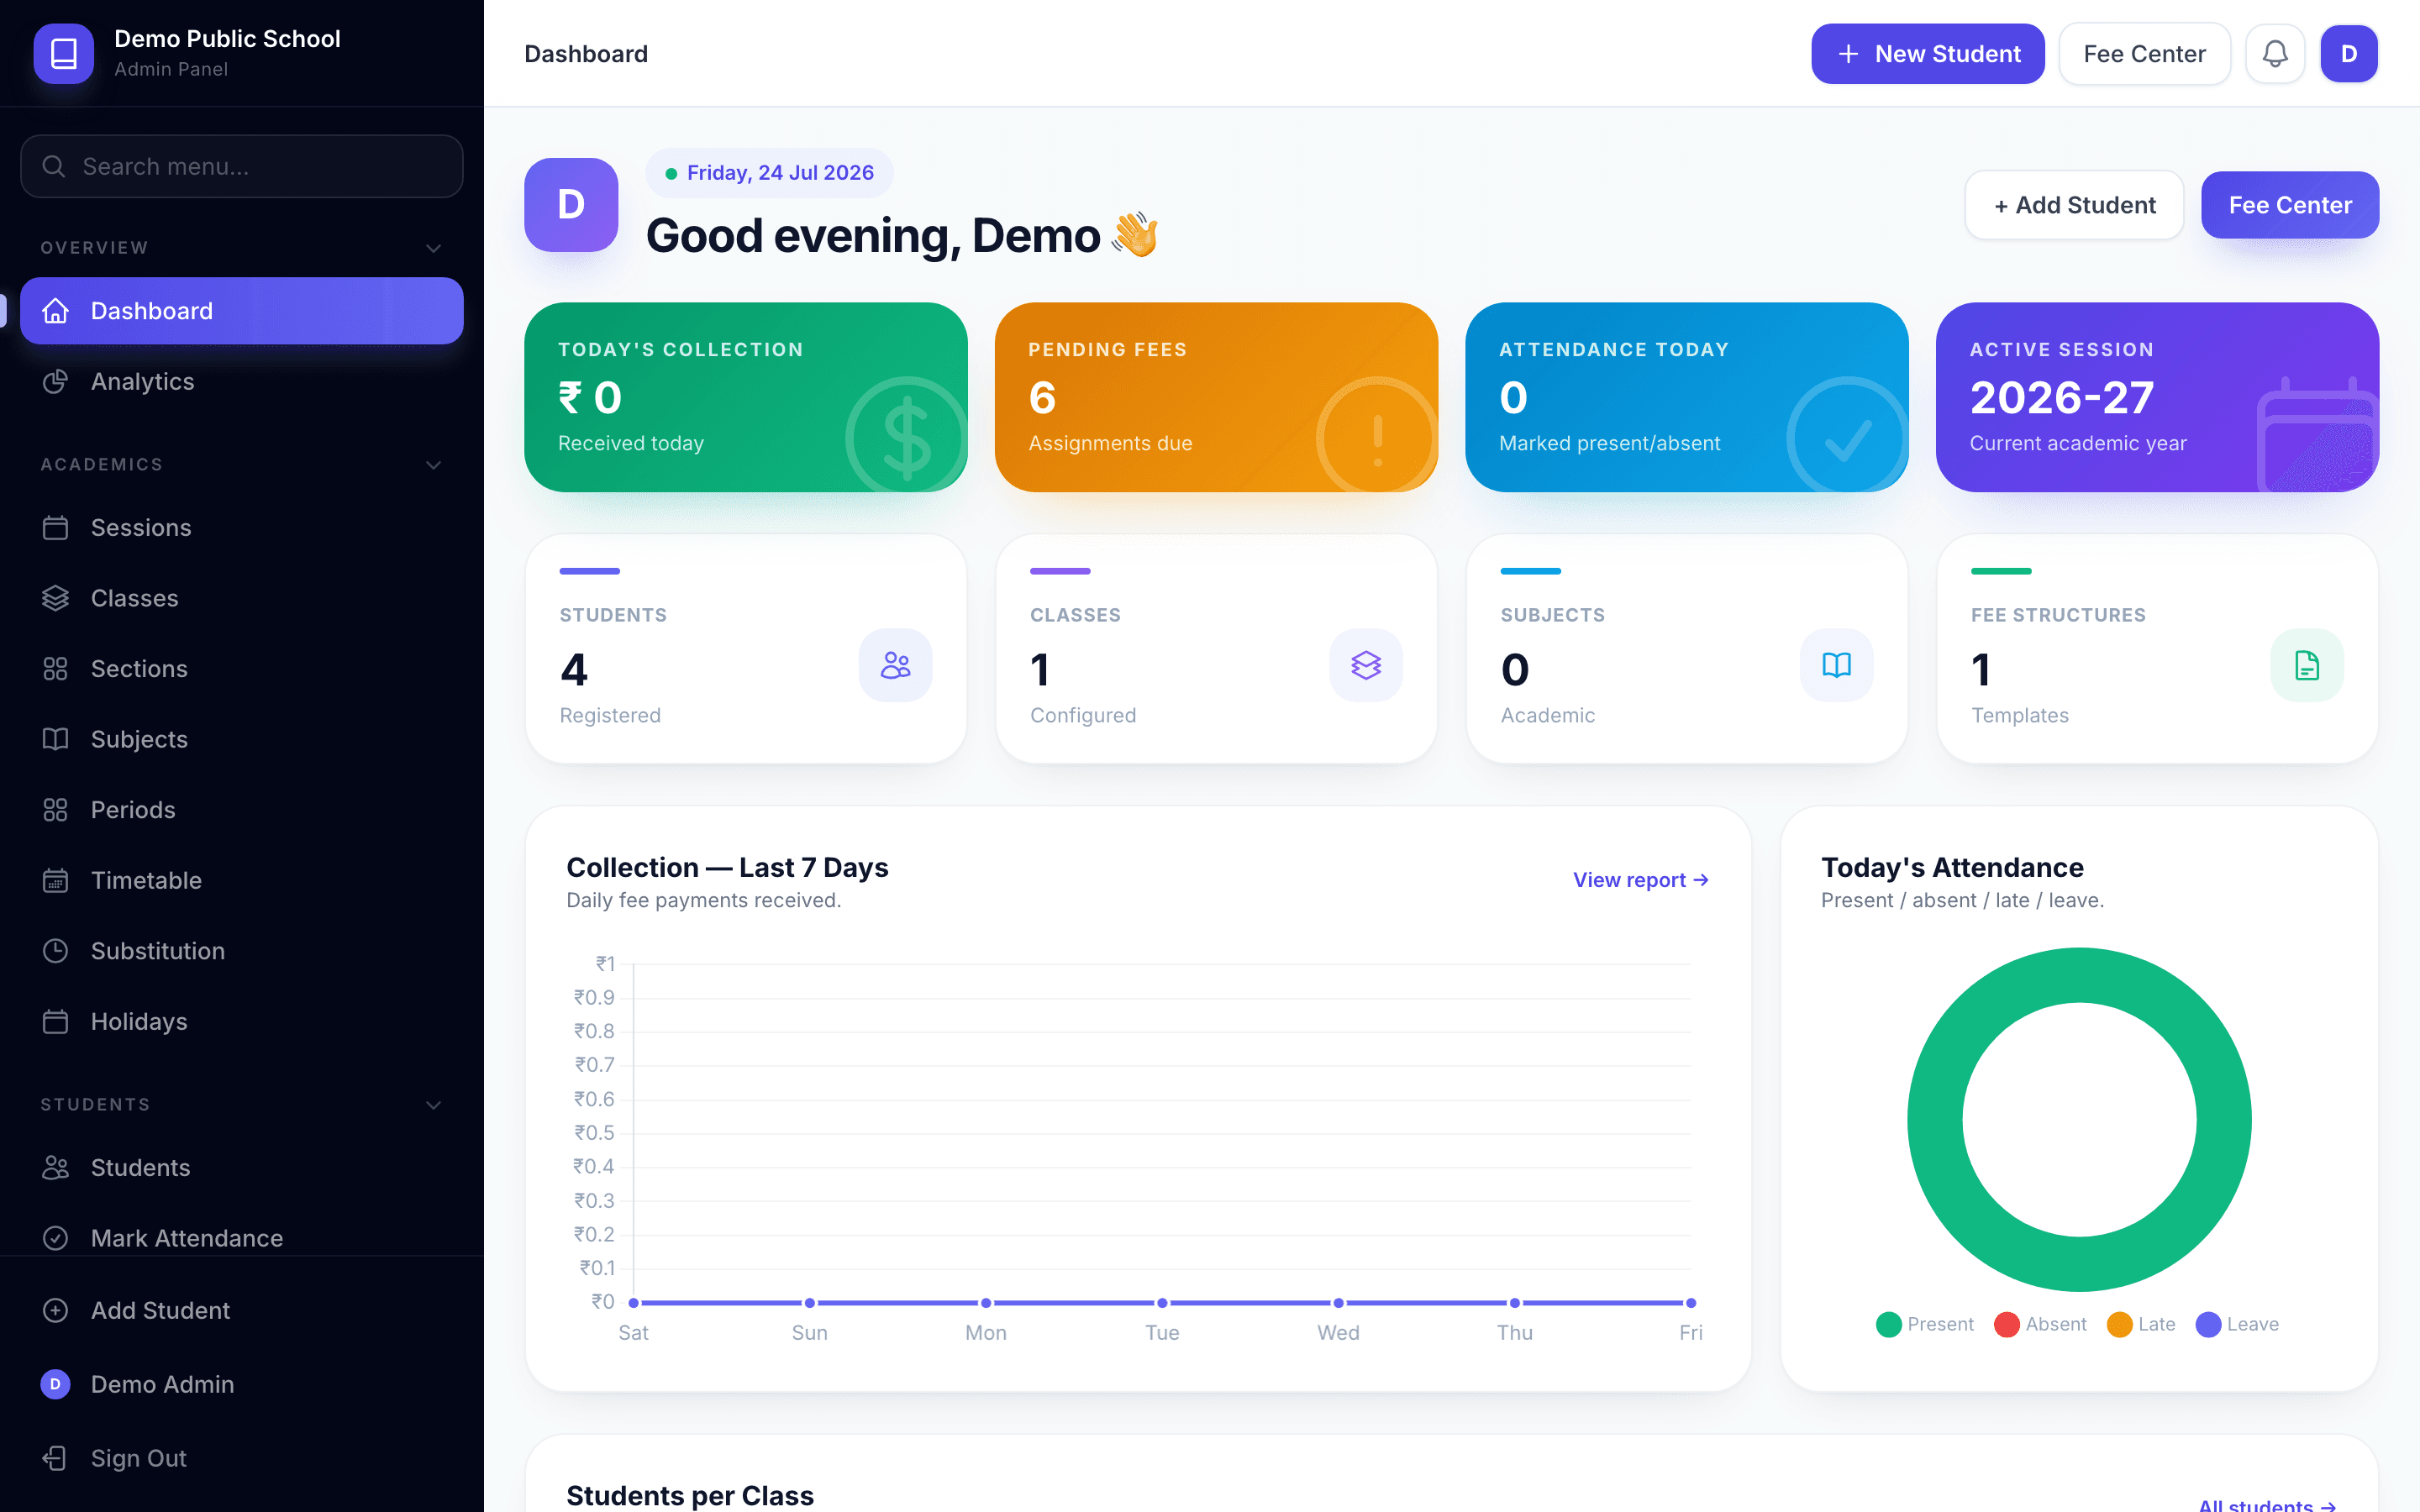Open the View report link
The width and height of the screenshot is (2420, 1512).
coord(1640,880)
